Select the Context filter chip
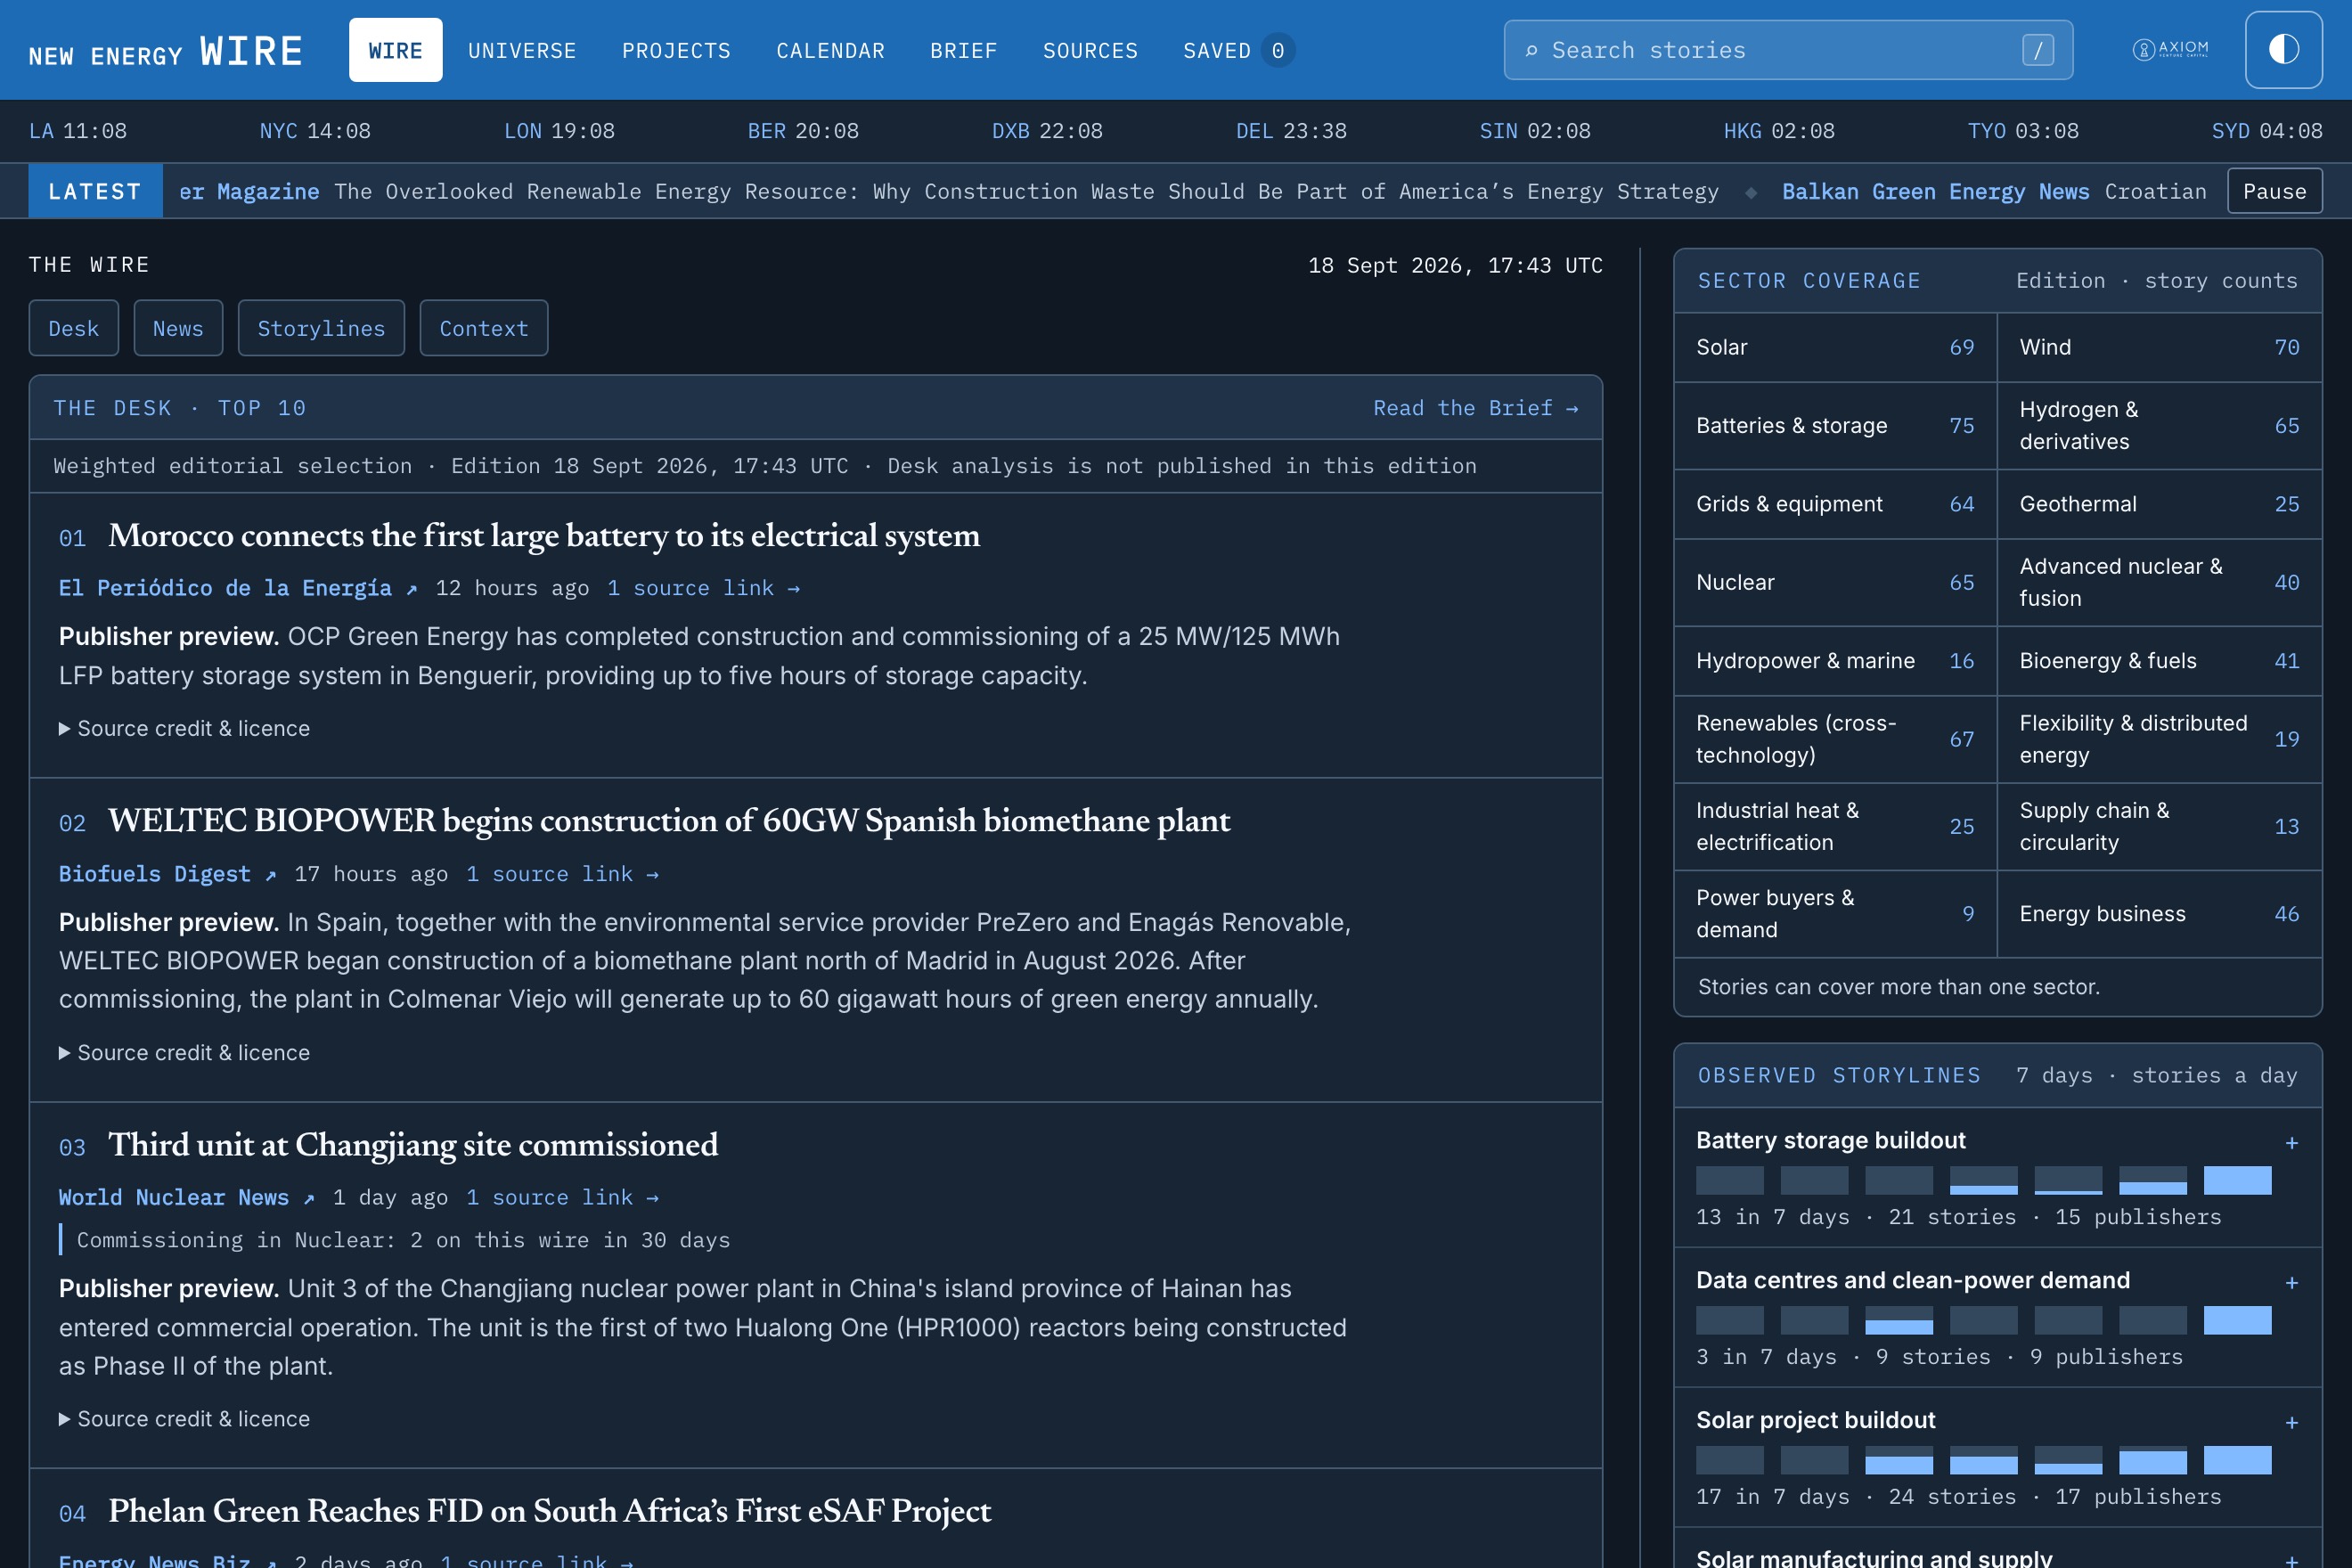The image size is (2352, 1568). tap(484, 328)
